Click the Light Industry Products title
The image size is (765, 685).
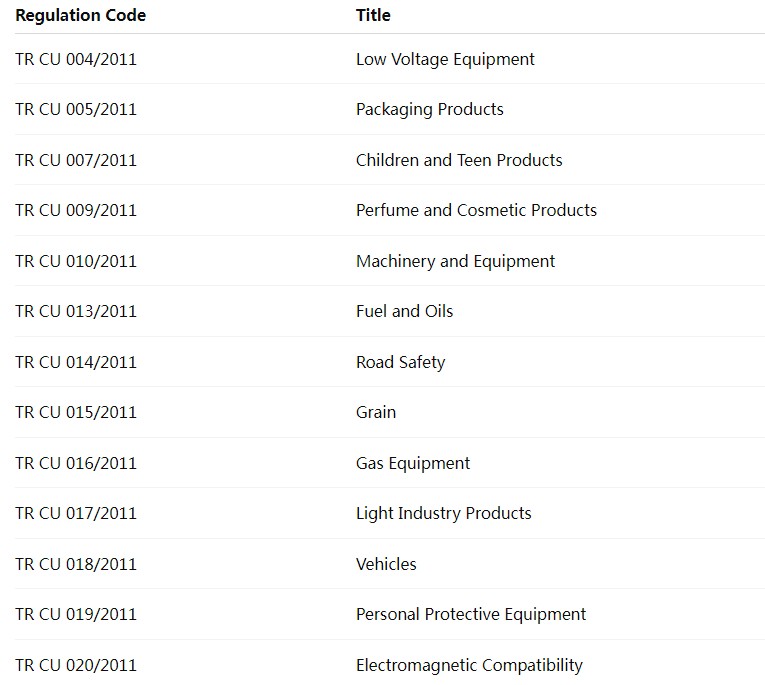tap(443, 513)
